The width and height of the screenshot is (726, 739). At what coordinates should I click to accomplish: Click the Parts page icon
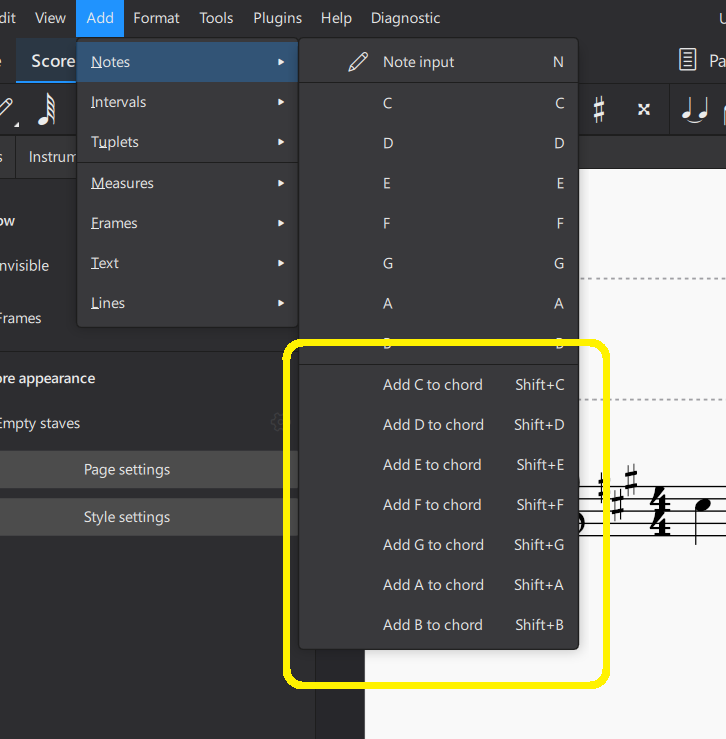(x=687, y=60)
